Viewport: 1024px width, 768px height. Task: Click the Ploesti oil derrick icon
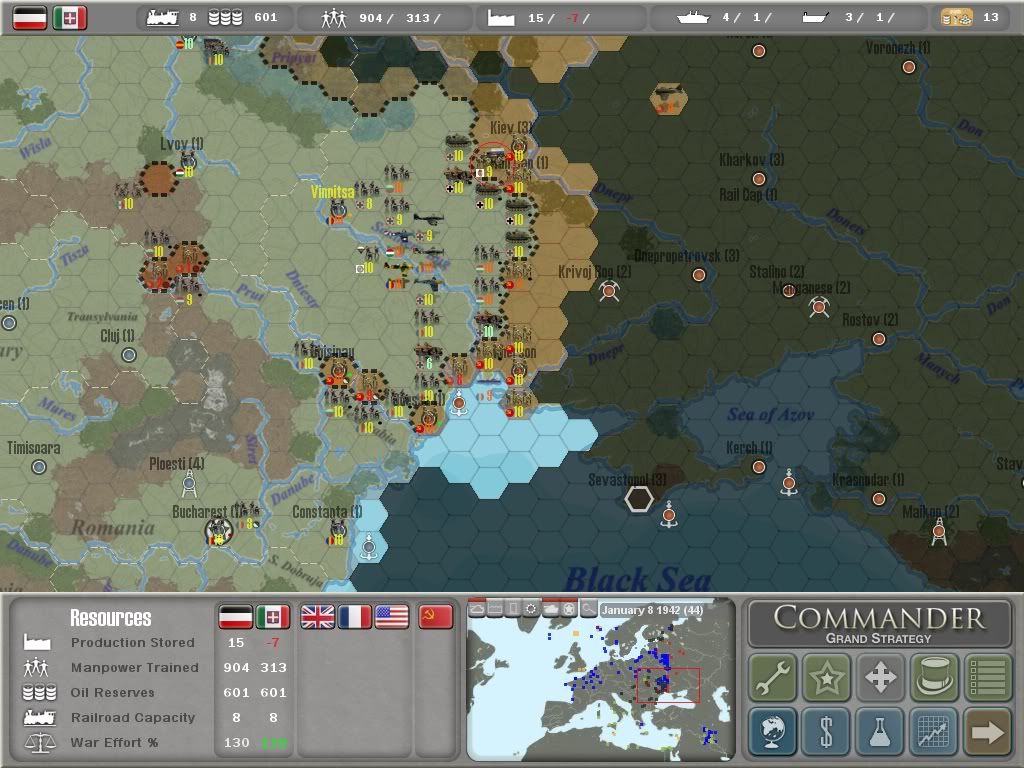point(189,485)
